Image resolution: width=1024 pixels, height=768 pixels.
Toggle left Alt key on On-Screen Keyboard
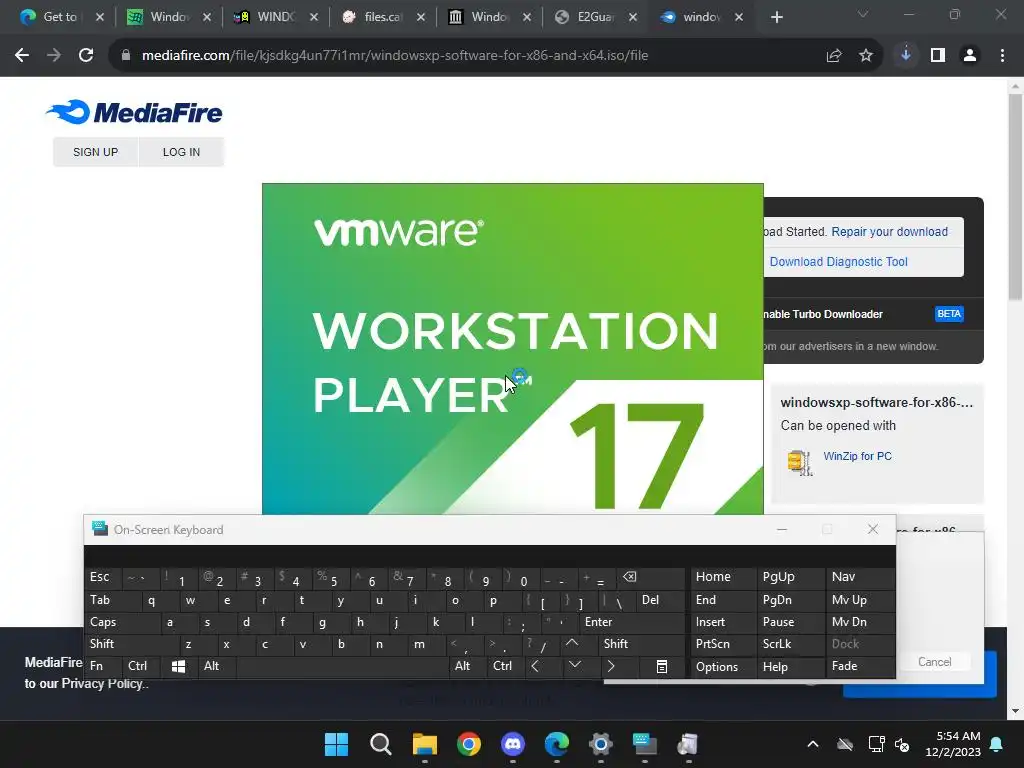point(217,666)
